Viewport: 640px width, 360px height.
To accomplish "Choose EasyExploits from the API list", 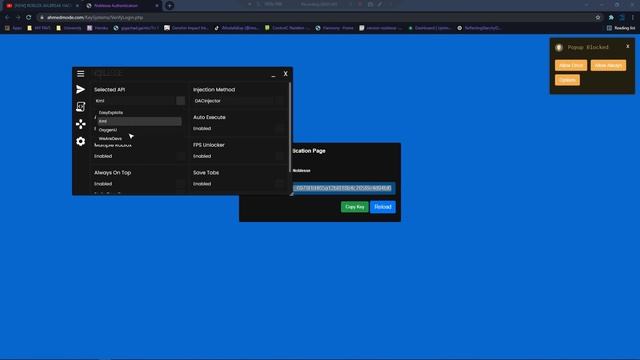I will click(x=140, y=113).
